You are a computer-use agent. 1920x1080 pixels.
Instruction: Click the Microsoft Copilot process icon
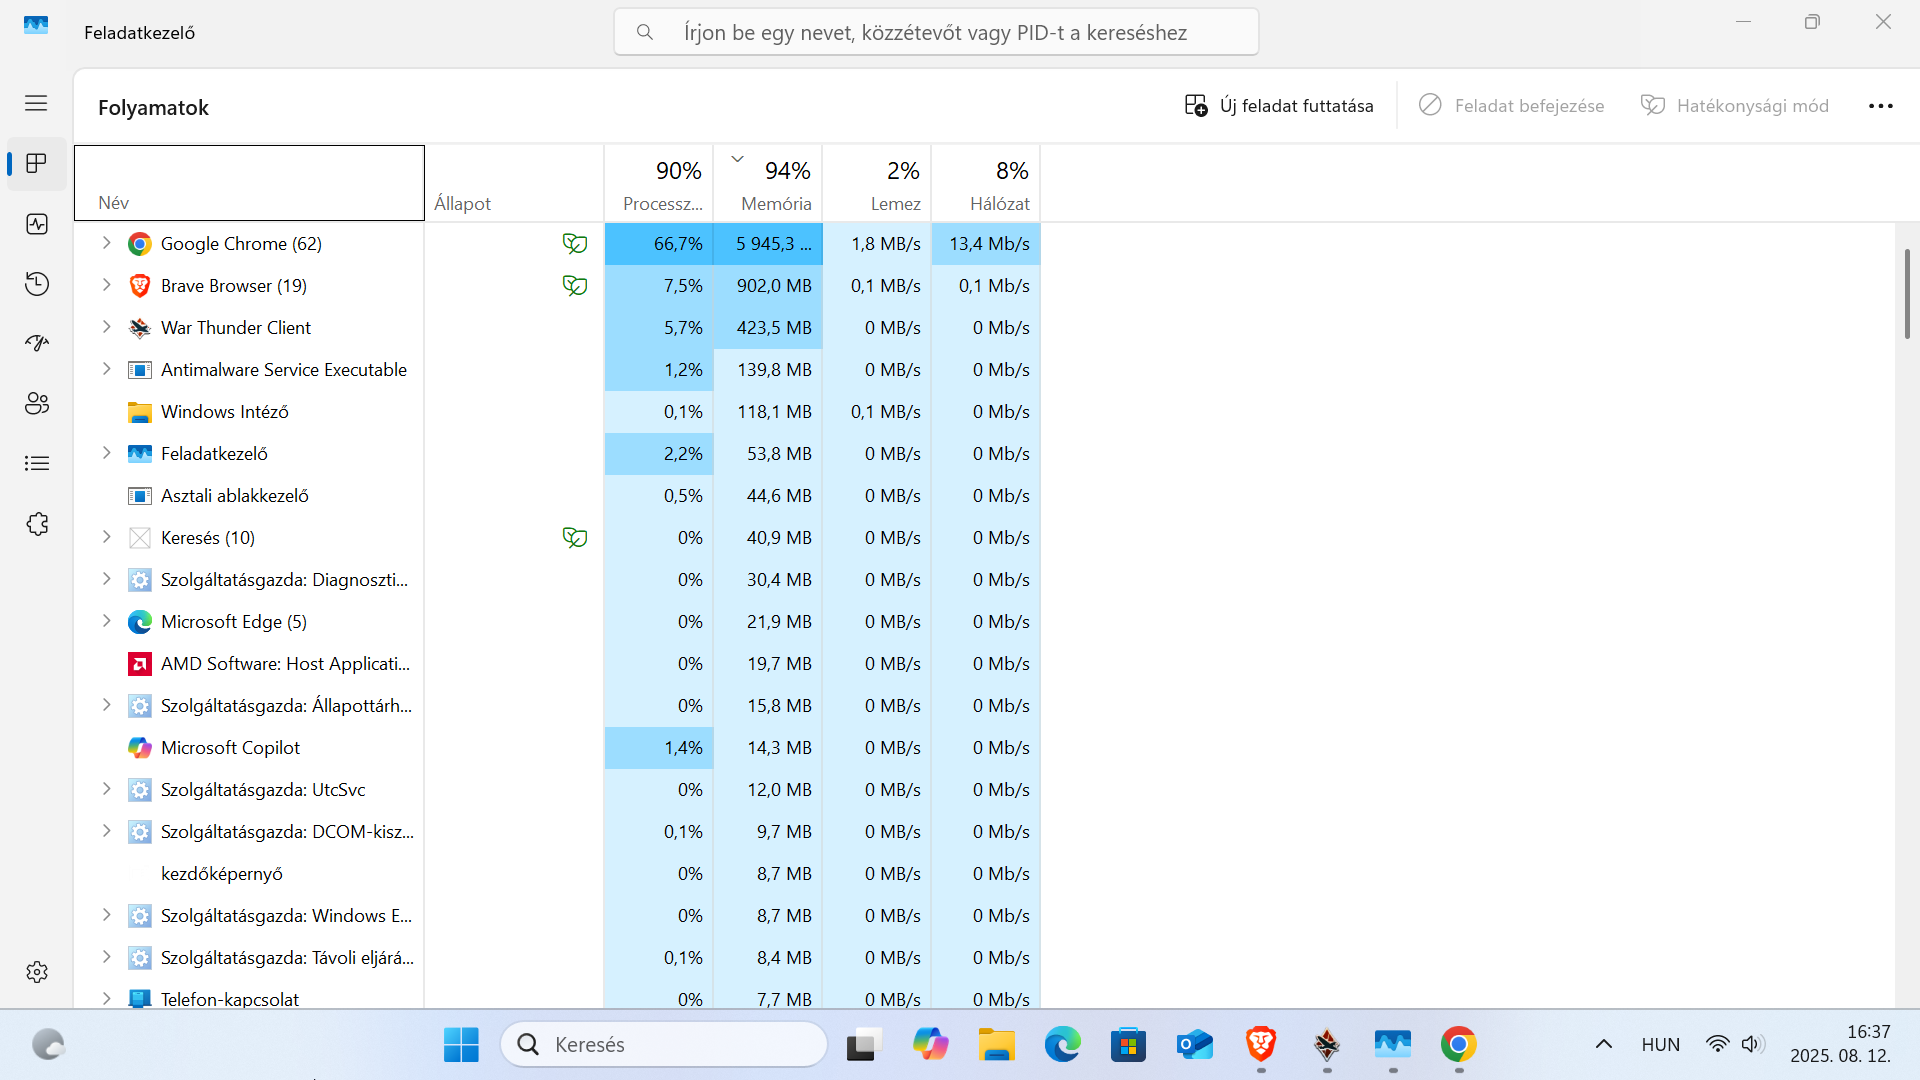(140, 748)
